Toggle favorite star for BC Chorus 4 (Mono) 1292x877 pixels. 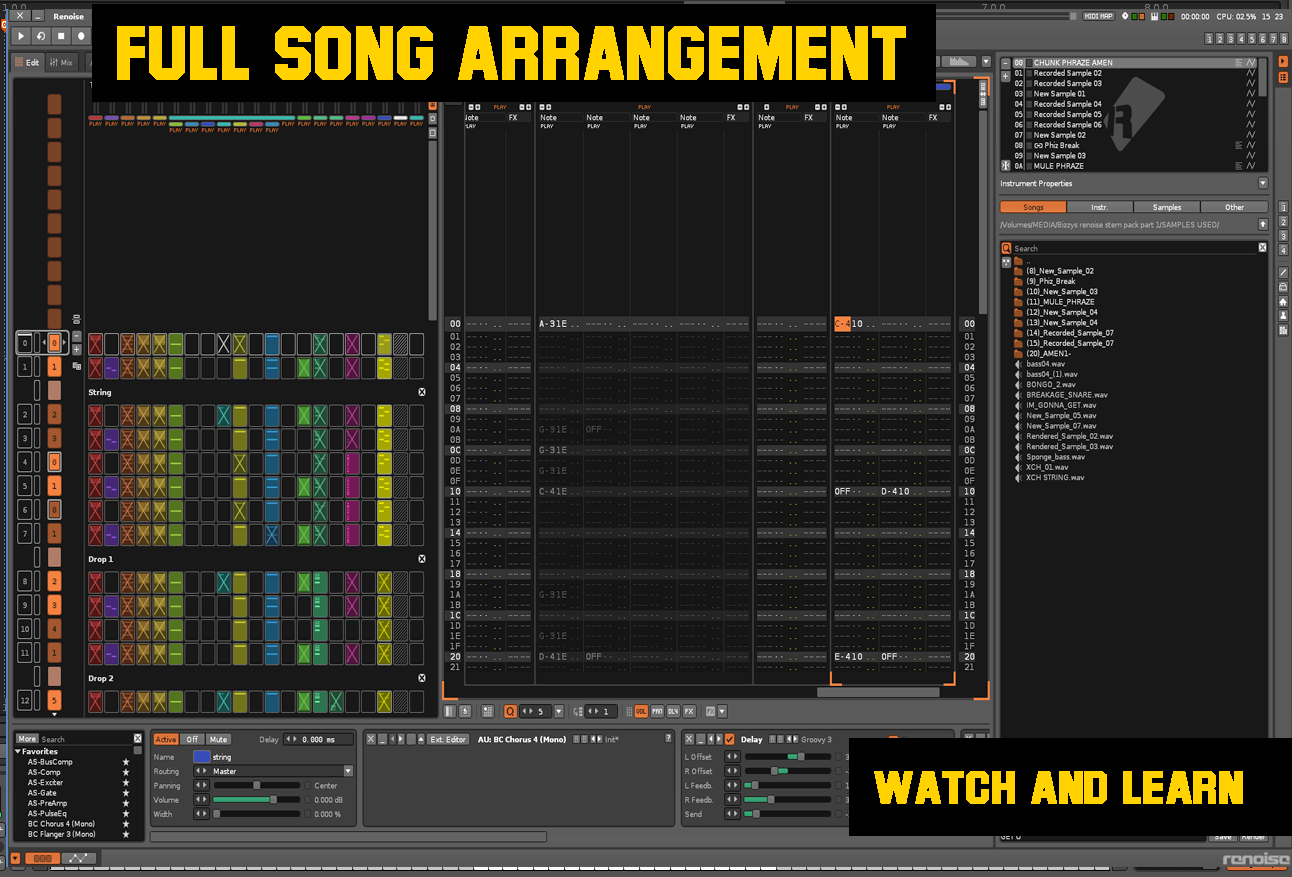click(x=126, y=824)
